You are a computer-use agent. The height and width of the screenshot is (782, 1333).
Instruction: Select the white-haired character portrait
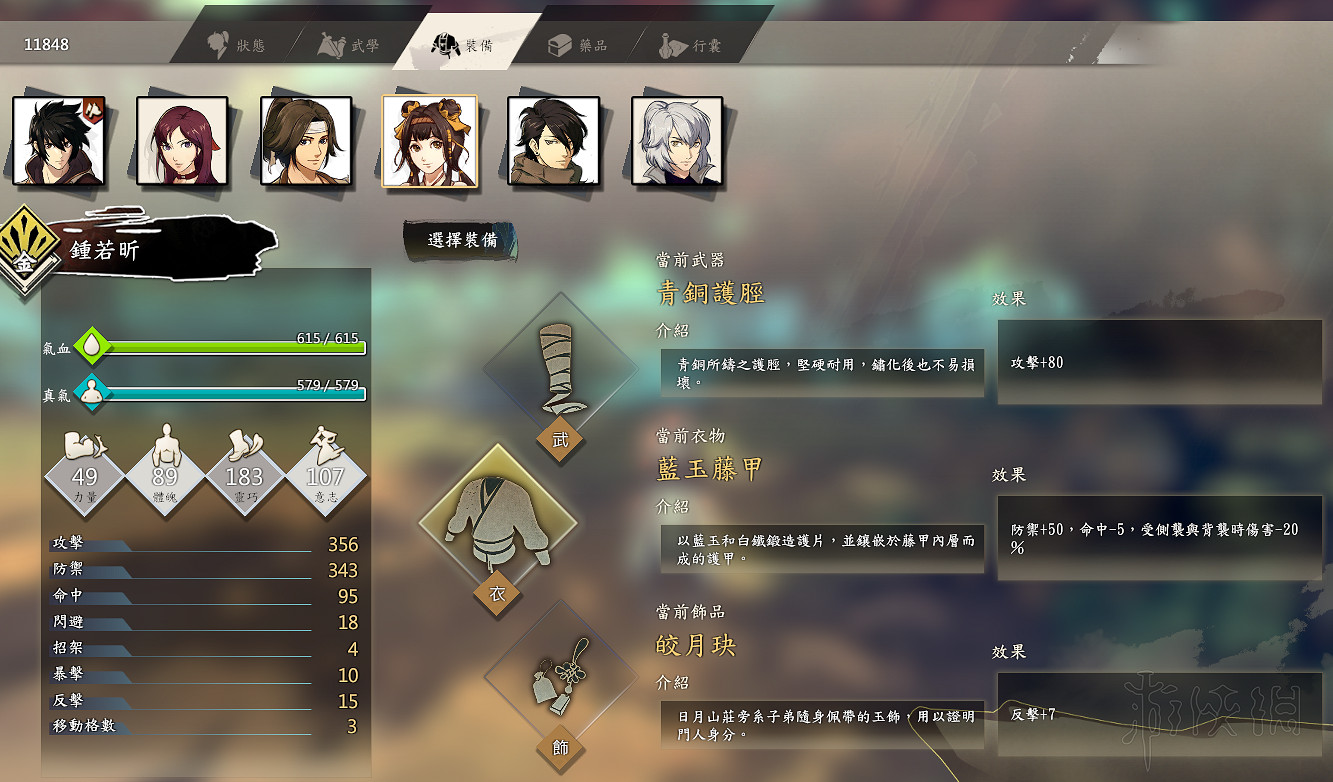tap(677, 141)
